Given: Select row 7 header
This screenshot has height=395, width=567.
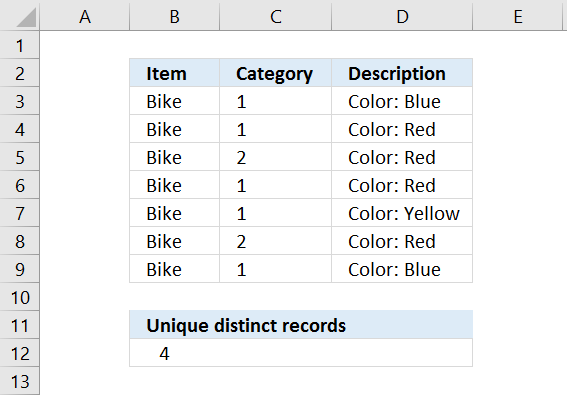Looking at the screenshot, I should click(x=20, y=213).
